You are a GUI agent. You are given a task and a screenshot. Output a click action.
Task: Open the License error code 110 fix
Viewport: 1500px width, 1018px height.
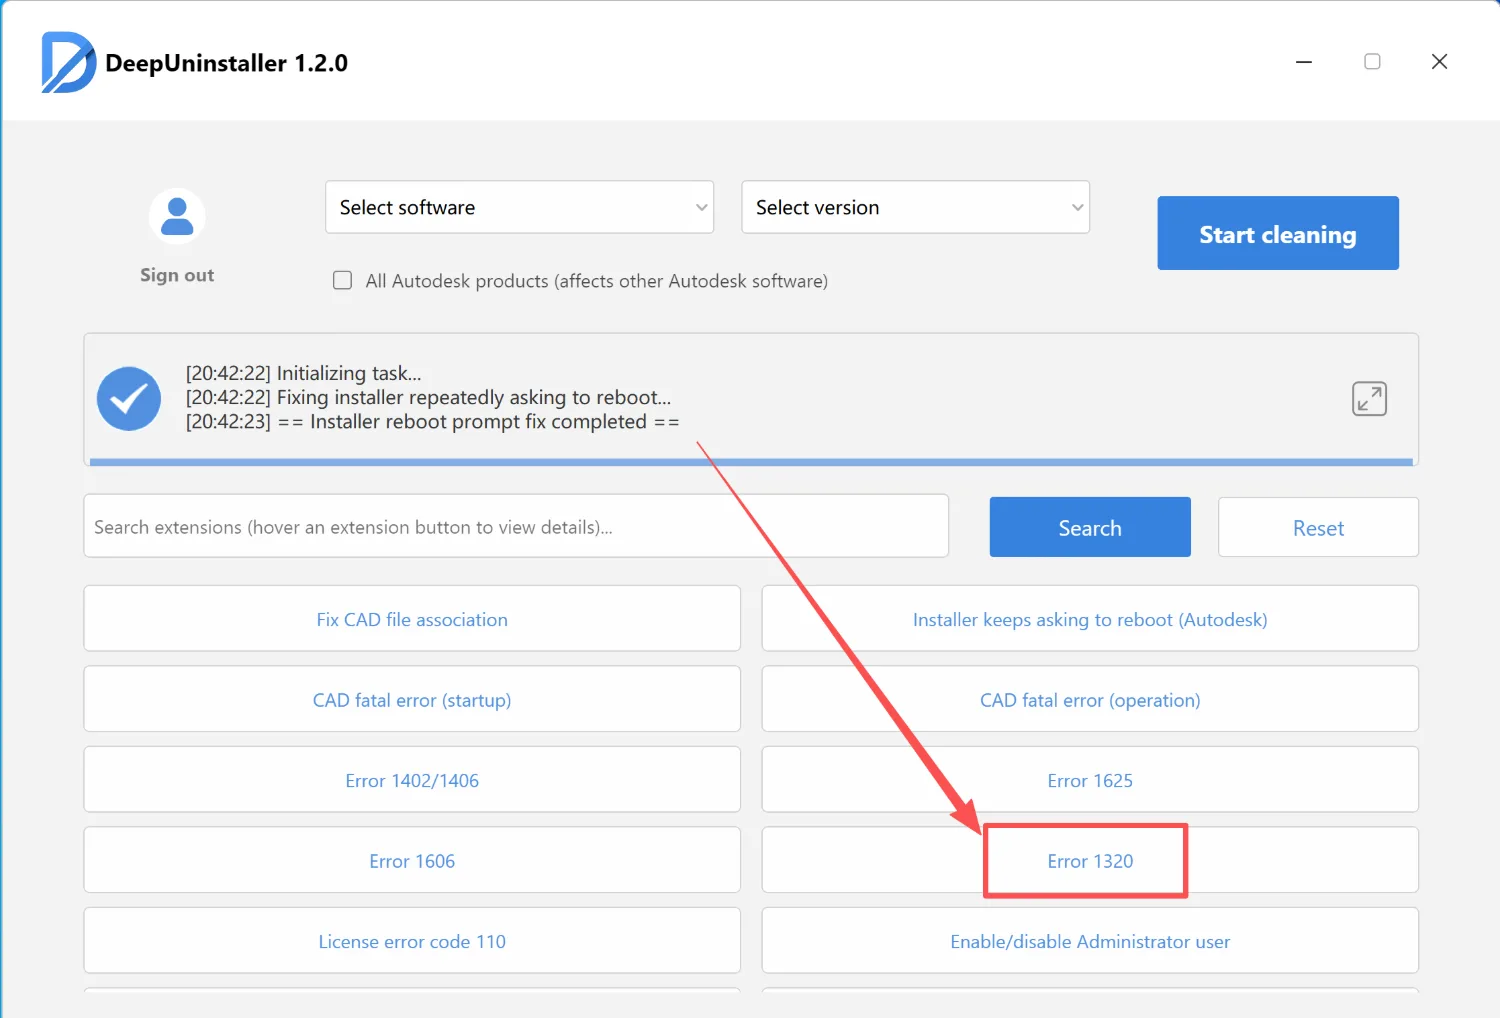click(412, 942)
